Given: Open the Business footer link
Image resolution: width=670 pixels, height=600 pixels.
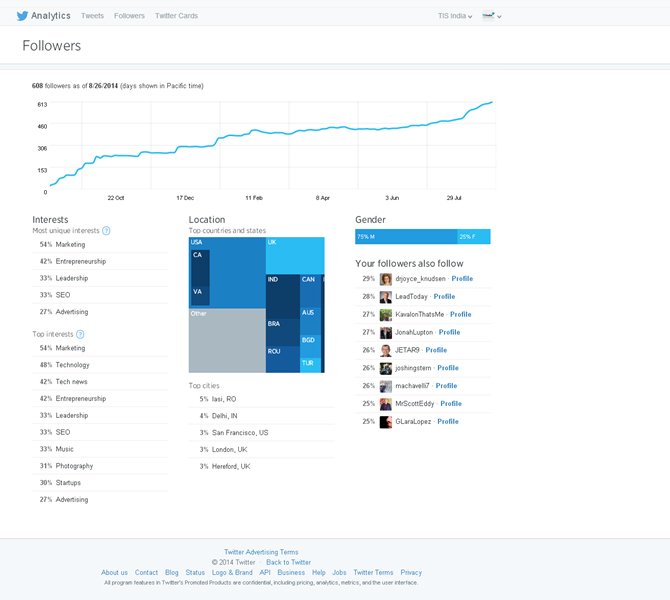Looking at the screenshot, I should [291, 573].
